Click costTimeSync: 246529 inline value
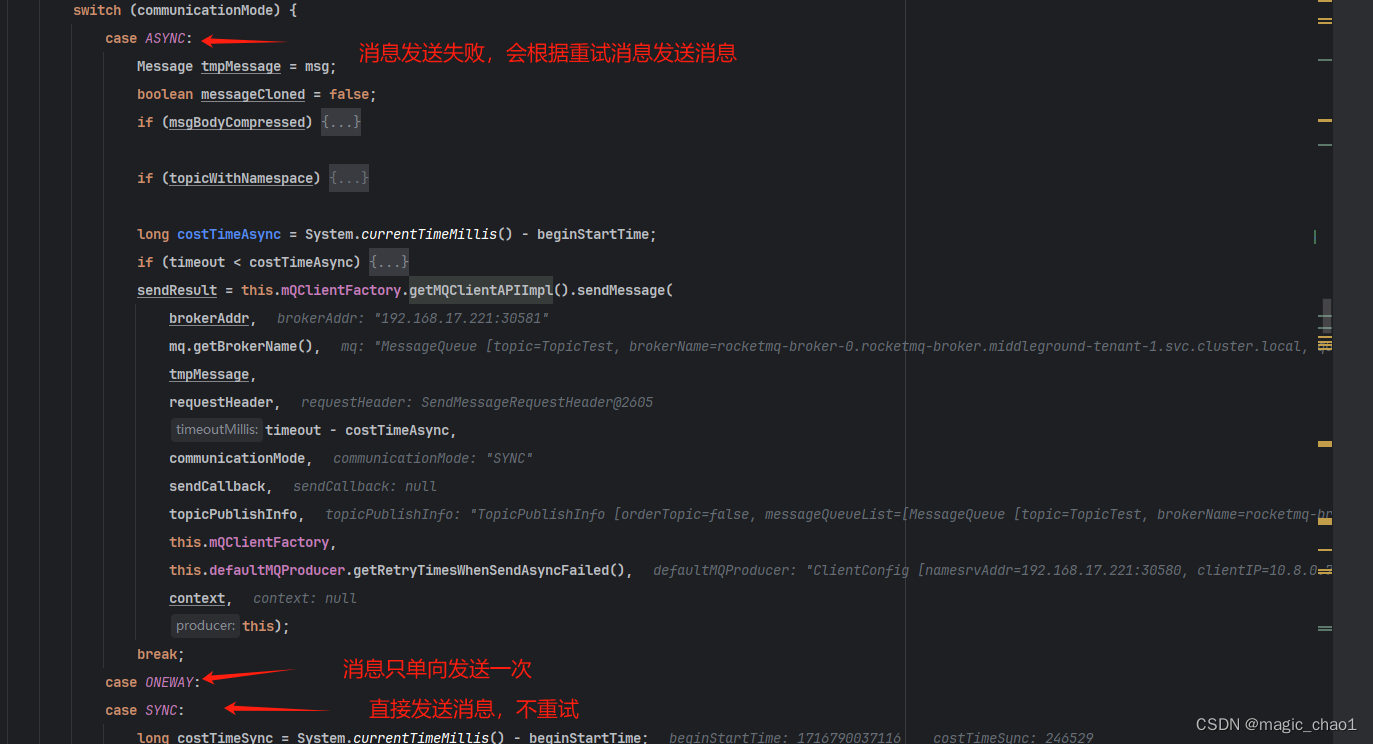1373x744 pixels. point(1013,738)
